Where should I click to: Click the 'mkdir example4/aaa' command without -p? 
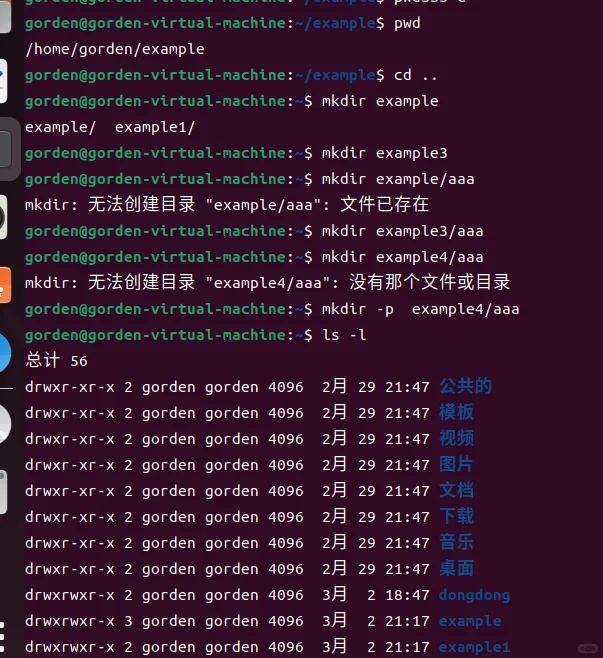click(402, 257)
